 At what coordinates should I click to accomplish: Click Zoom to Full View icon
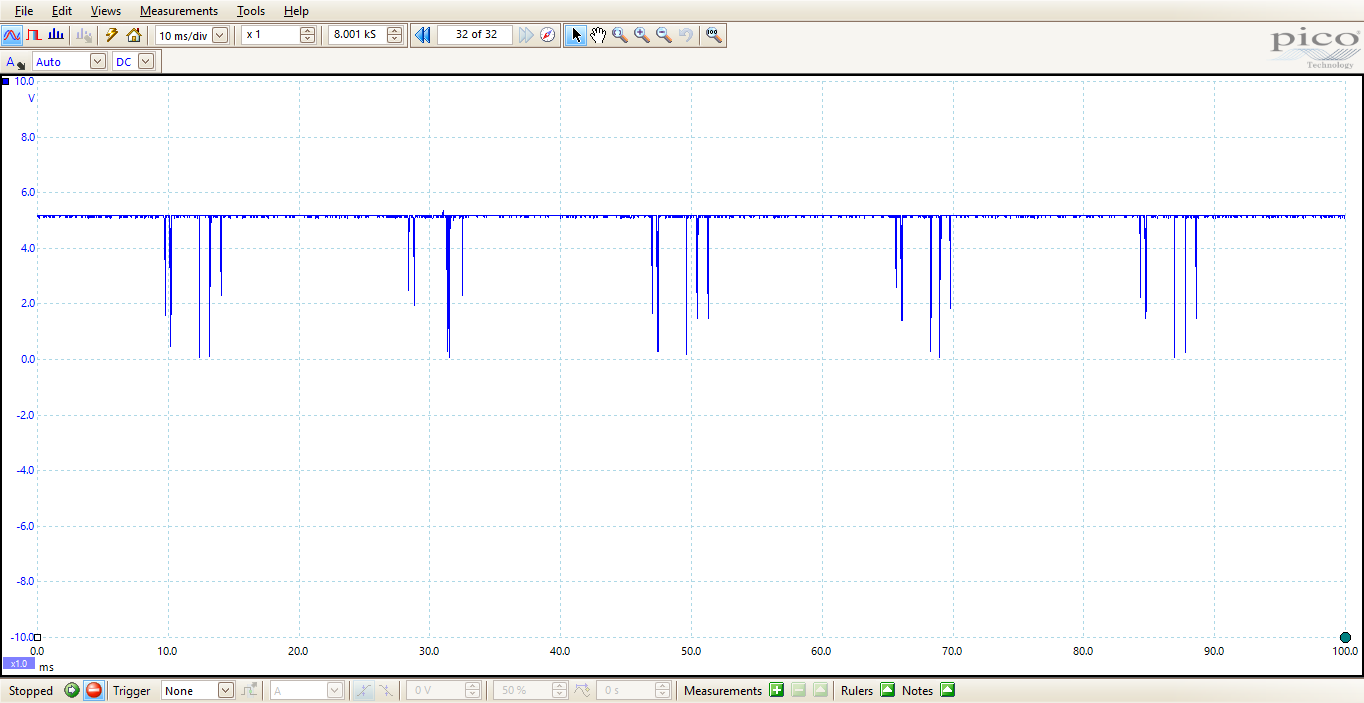[714, 35]
